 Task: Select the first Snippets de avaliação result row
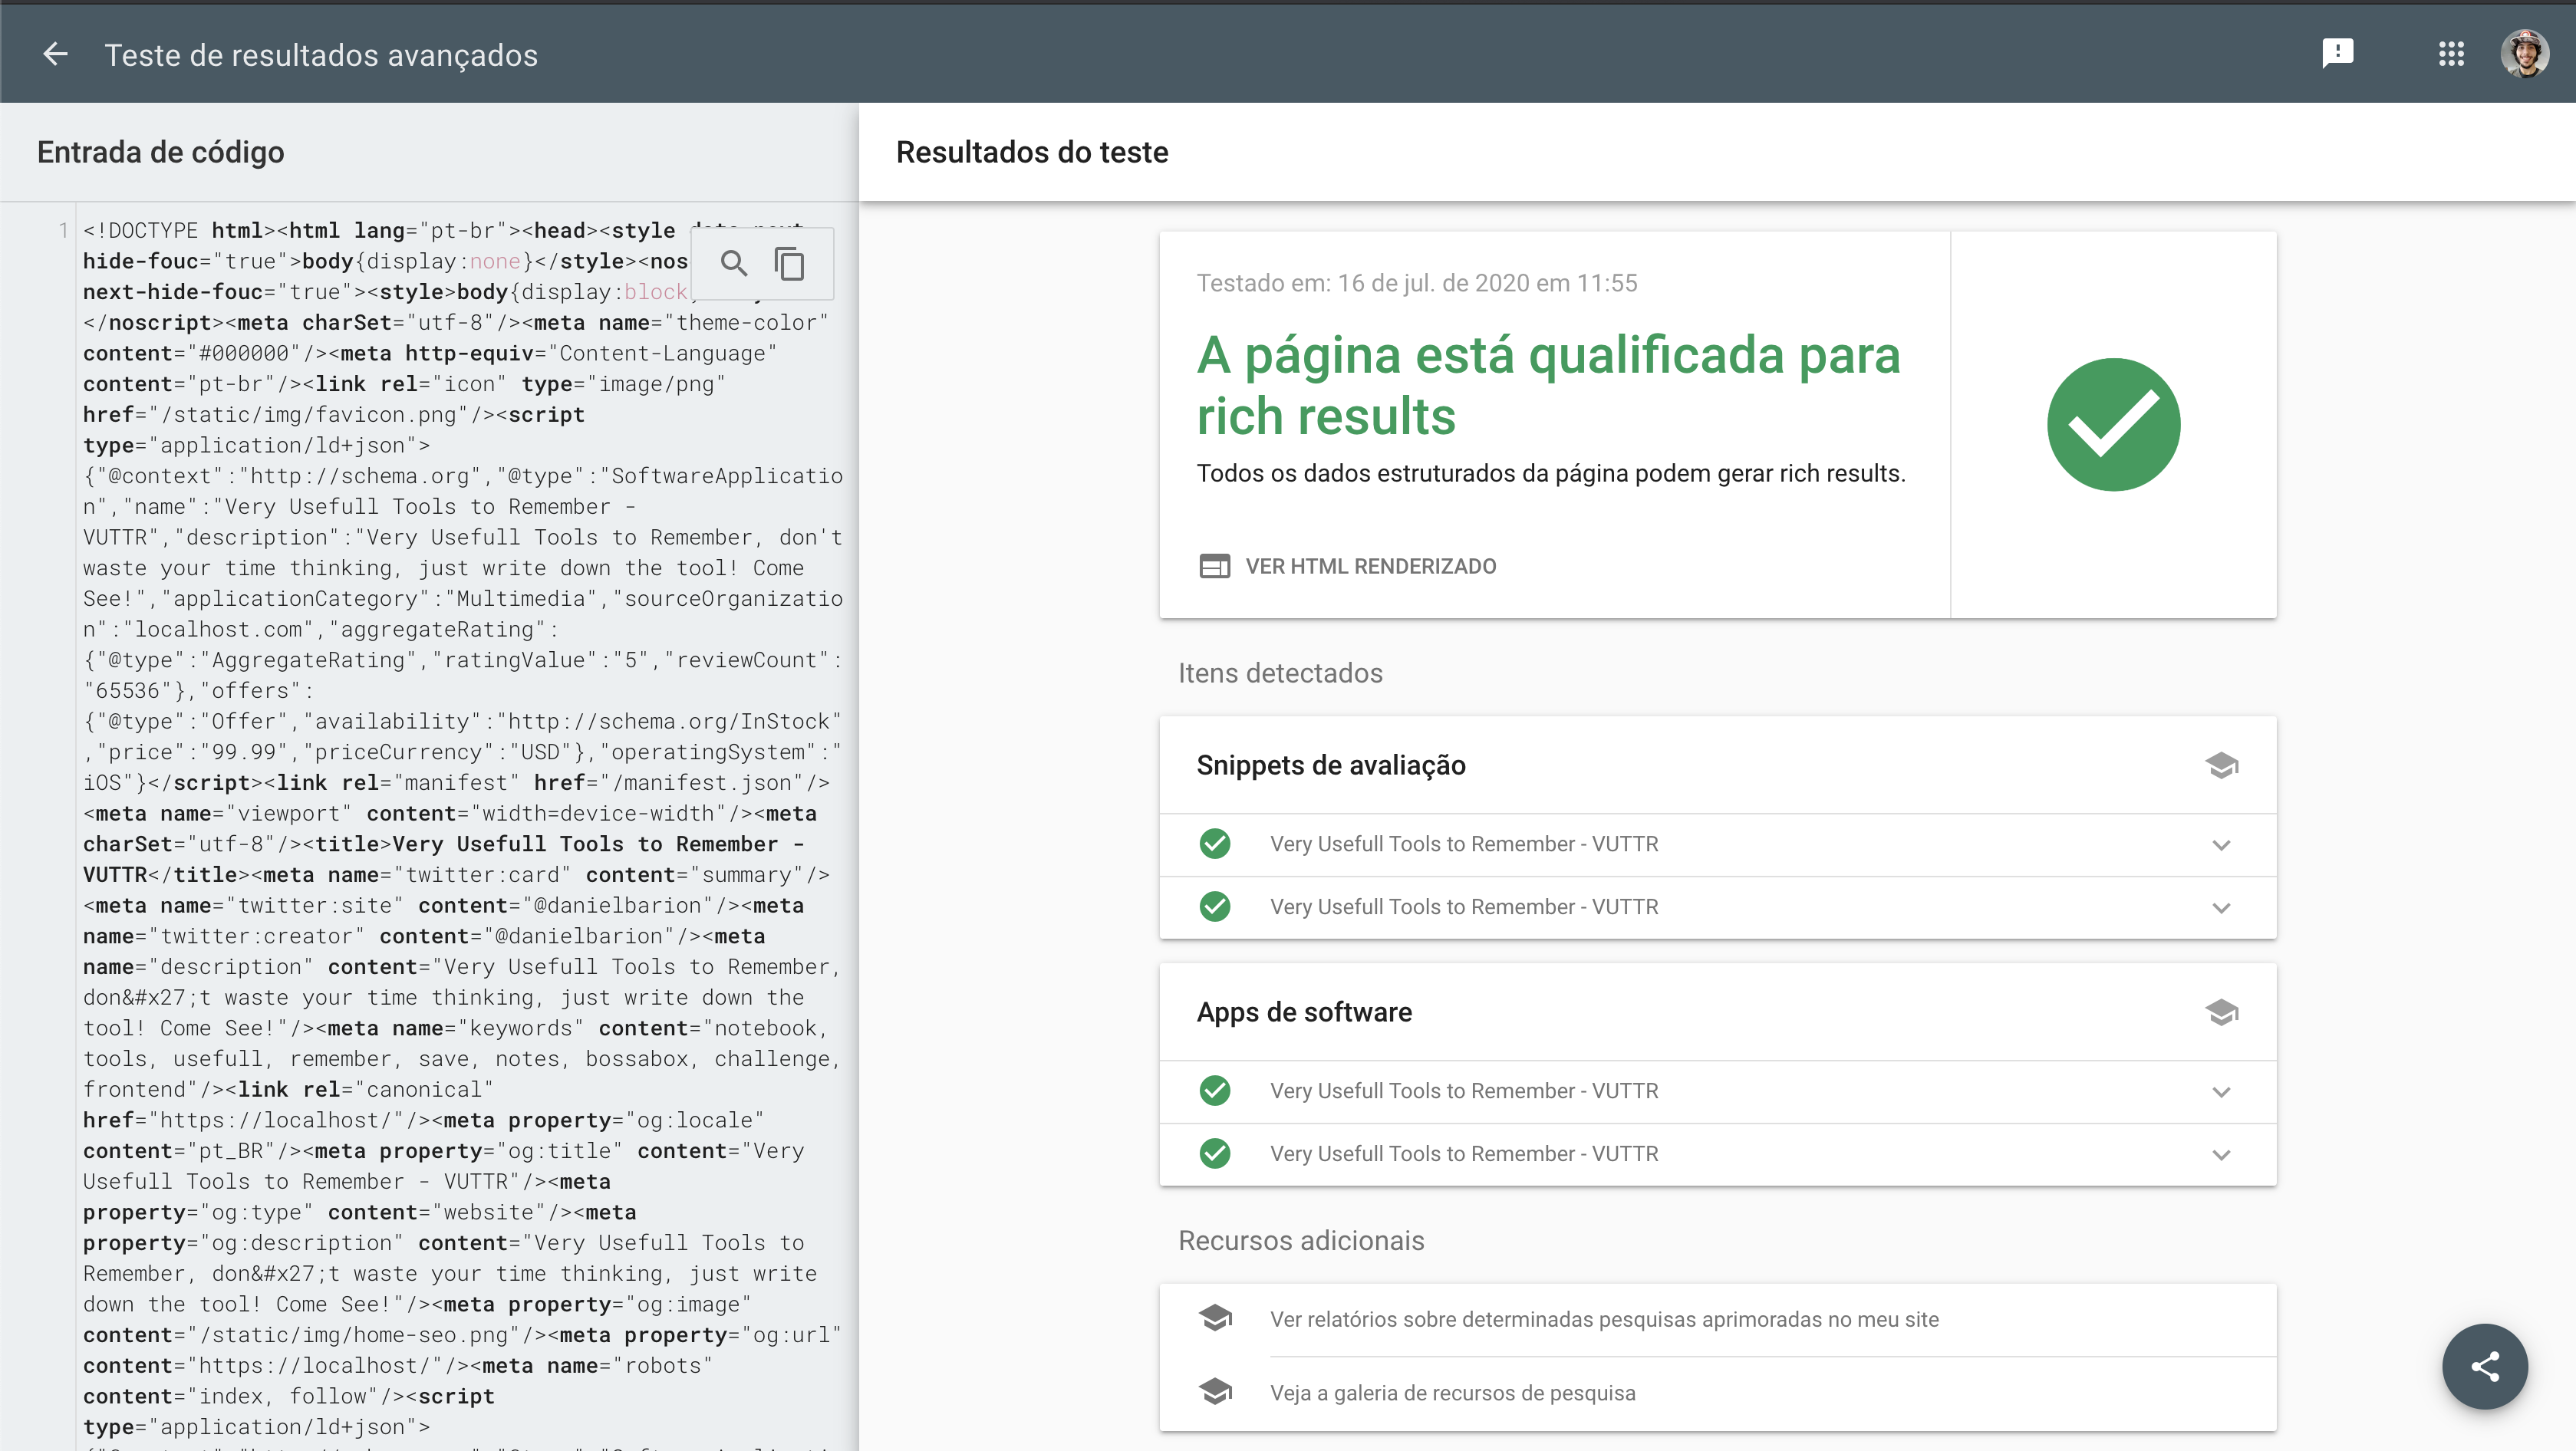[x=1717, y=844]
